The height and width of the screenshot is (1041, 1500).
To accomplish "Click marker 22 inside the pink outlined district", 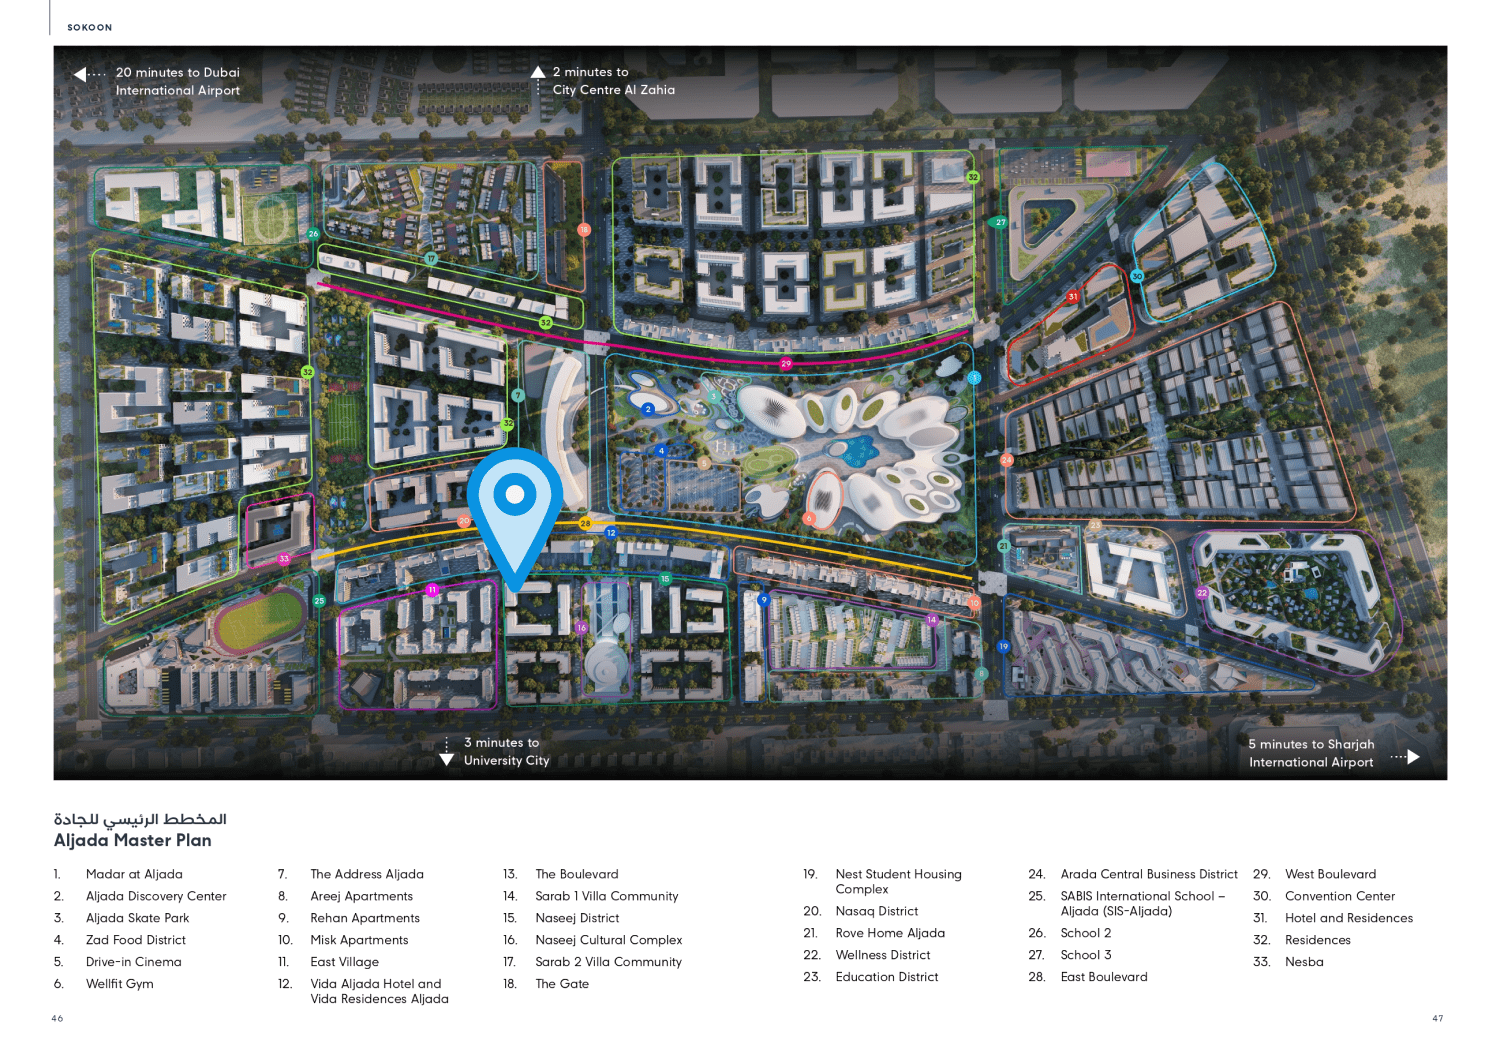I will [1201, 592].
